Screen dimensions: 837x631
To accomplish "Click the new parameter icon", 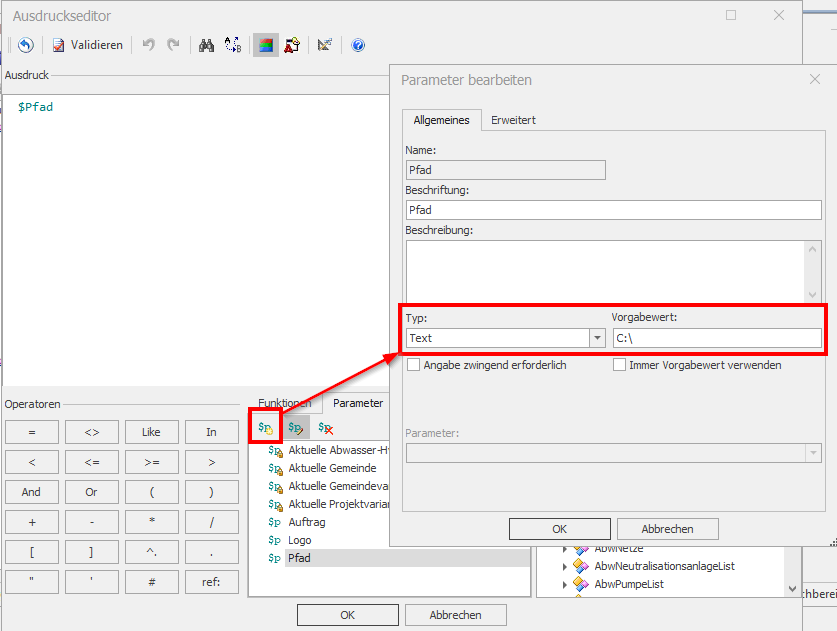I will coord(265,428).
